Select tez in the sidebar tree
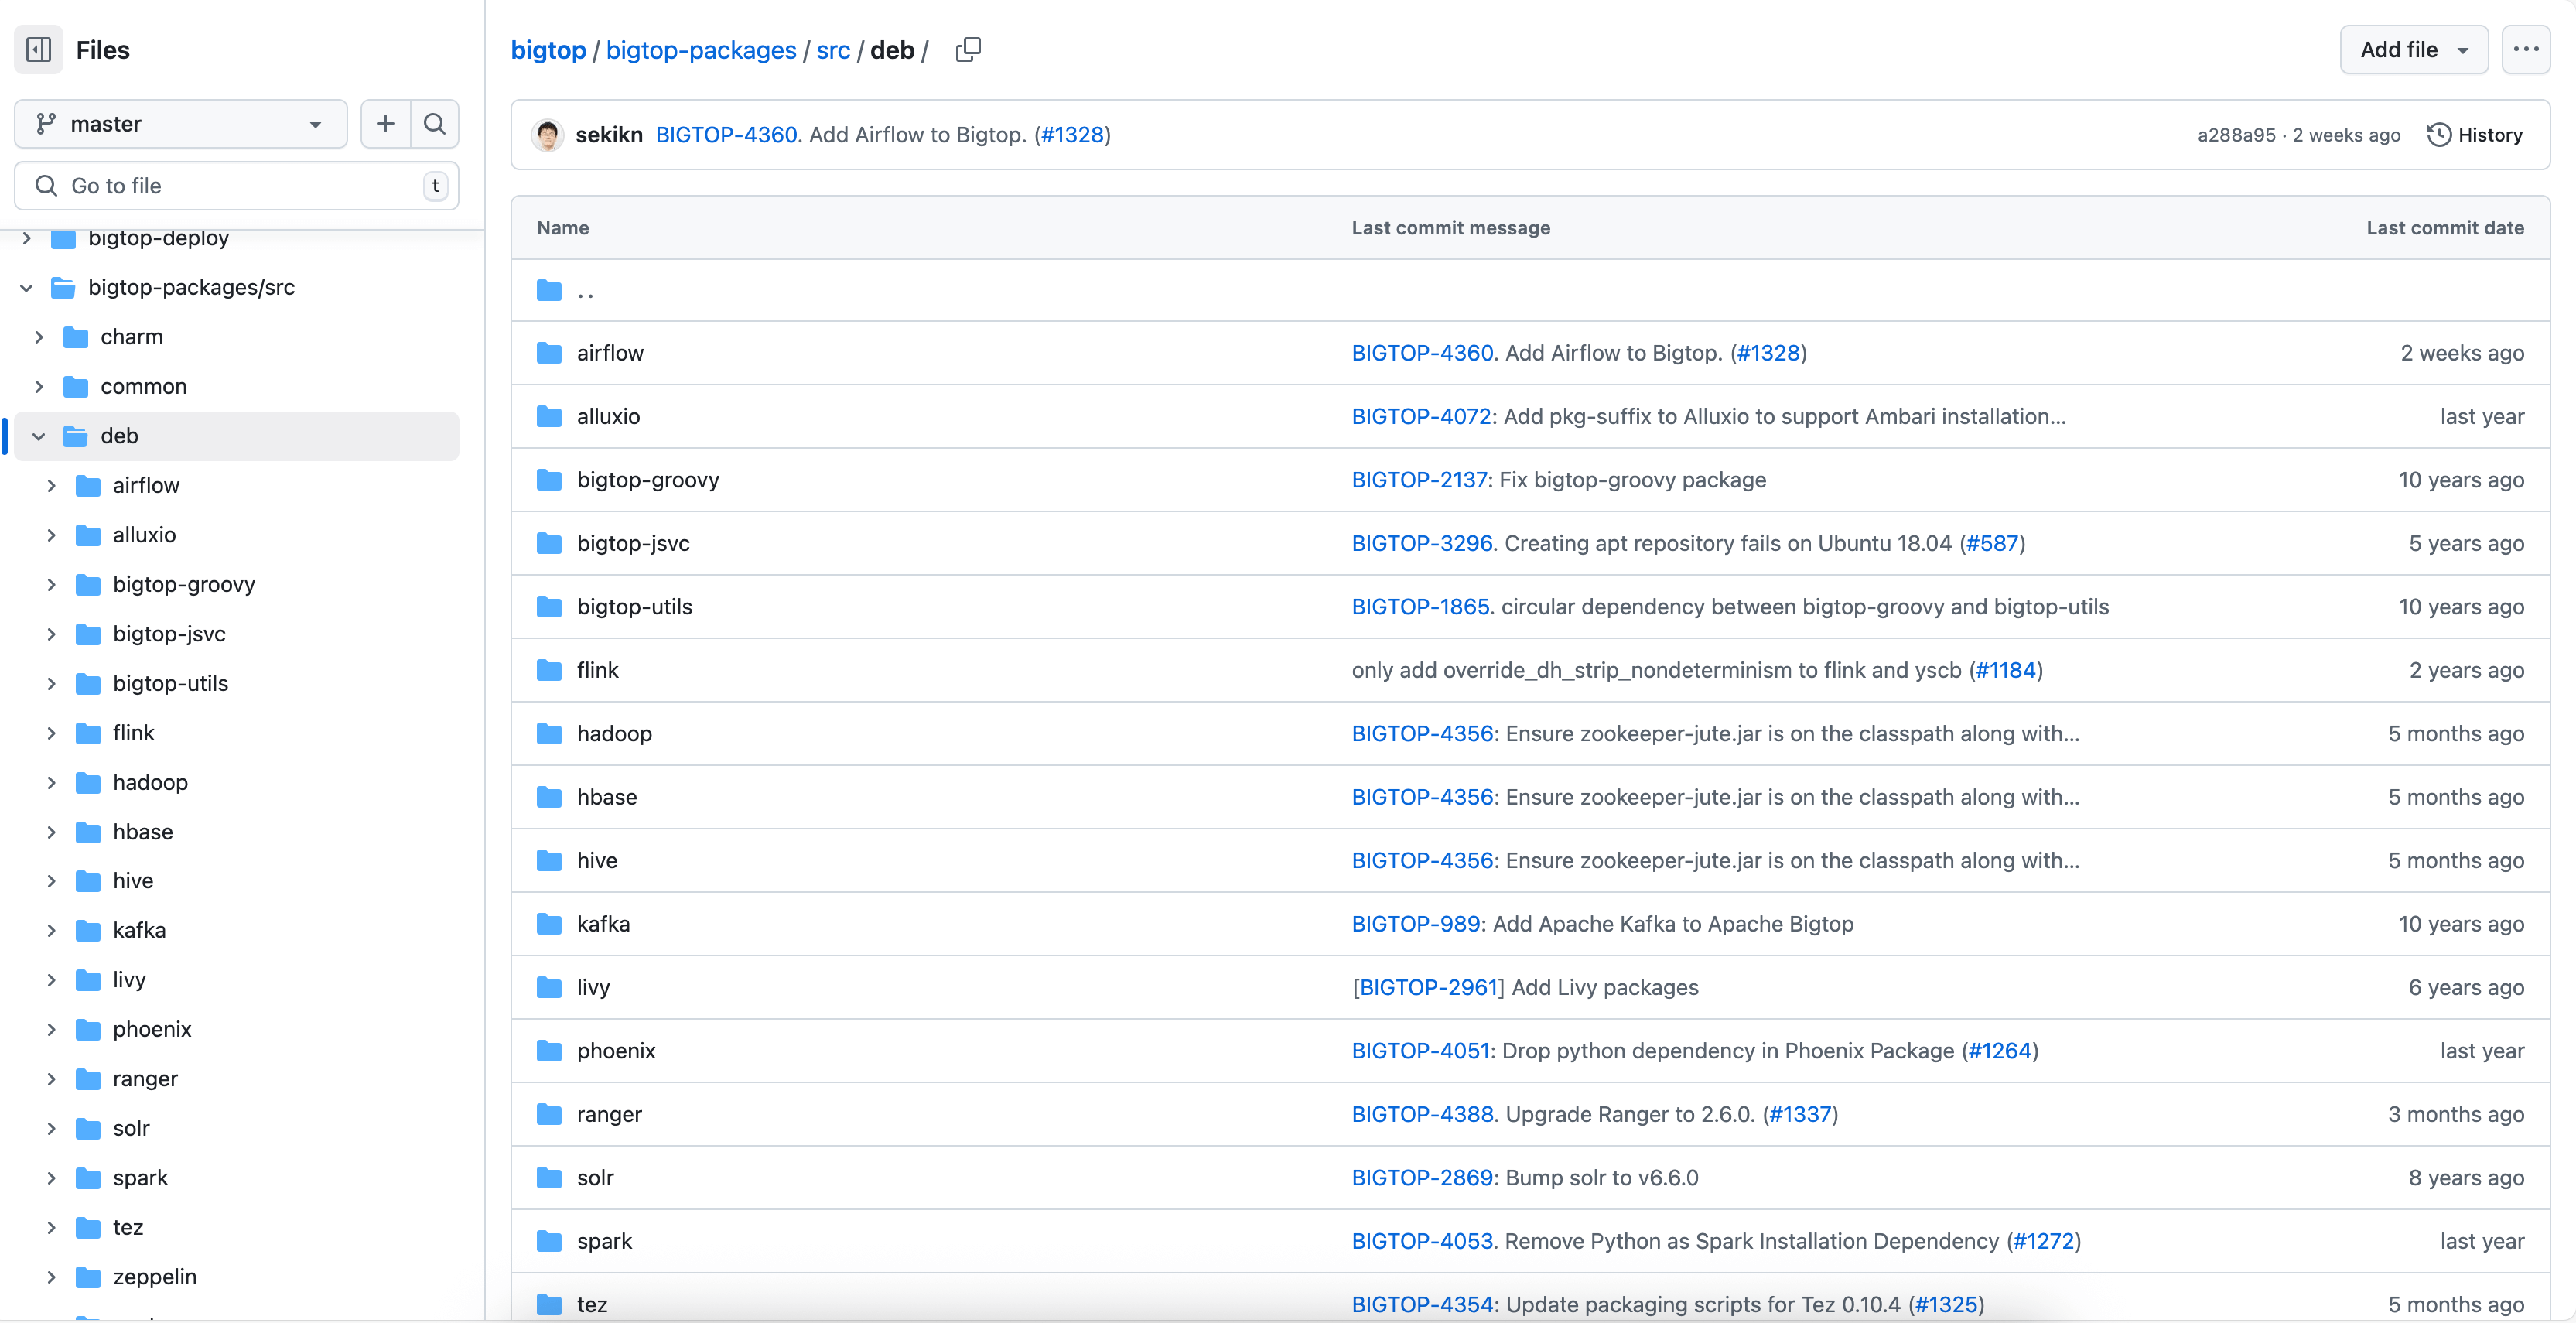The width and height of the screenshot is (2576, 1323). point(128,1227)
